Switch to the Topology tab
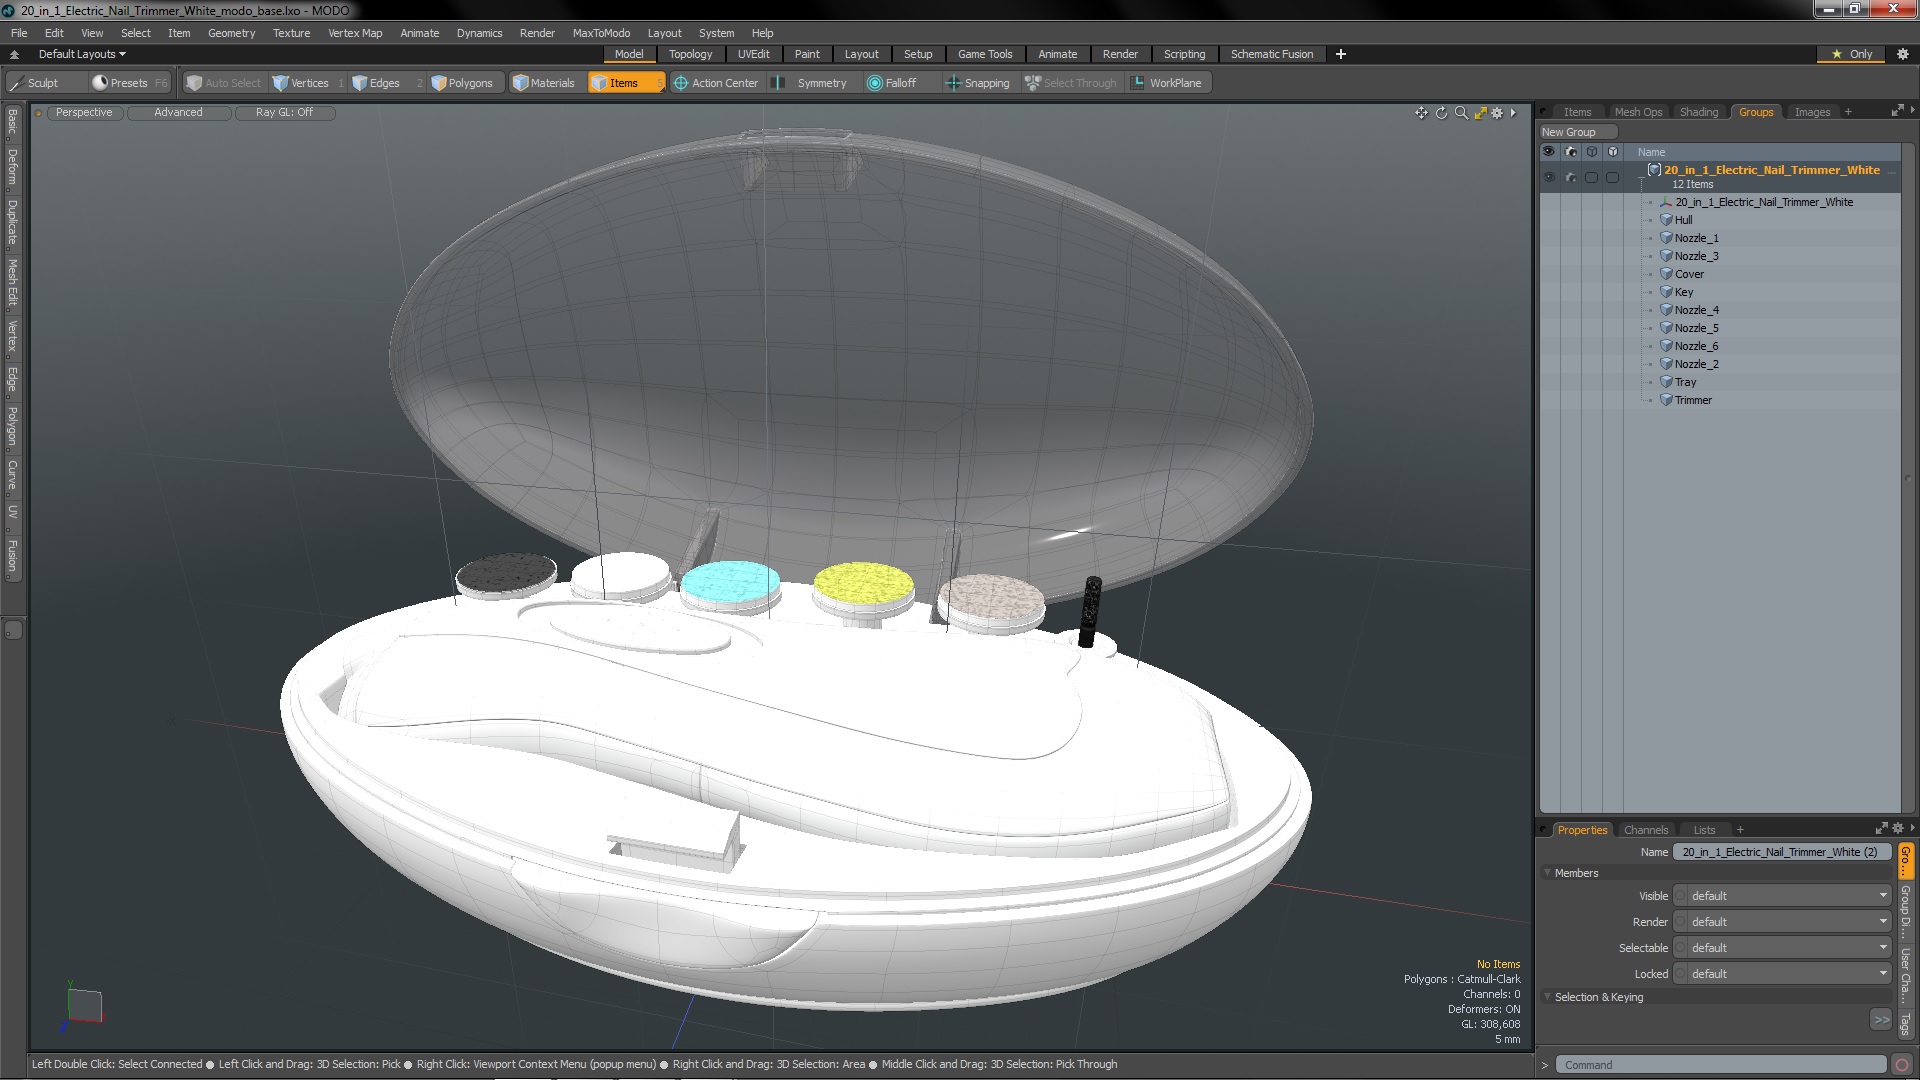The width and height of the screenshot is (1920, 1080). [690, 54]
